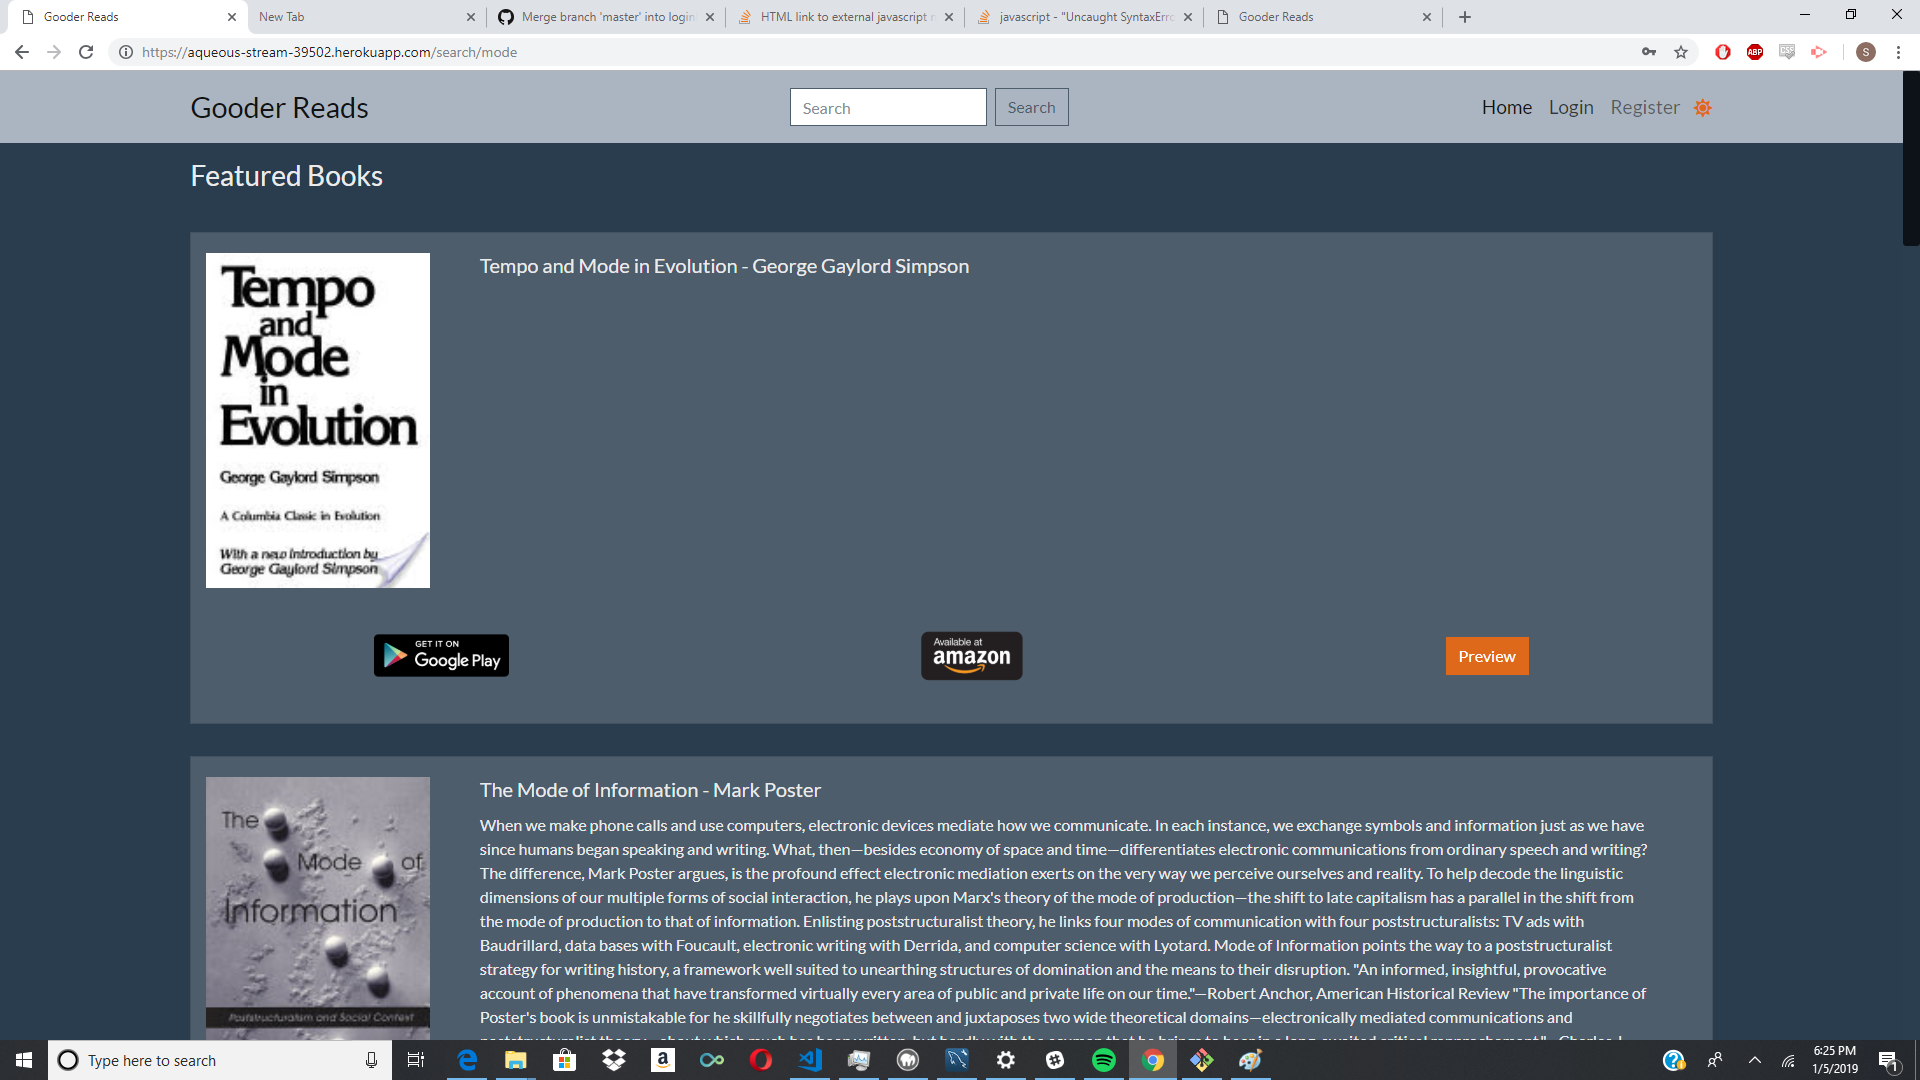Click the page vertical scrollbar thumb
Viewport: 1920px width, 1080px height.
coord(1910,158)
